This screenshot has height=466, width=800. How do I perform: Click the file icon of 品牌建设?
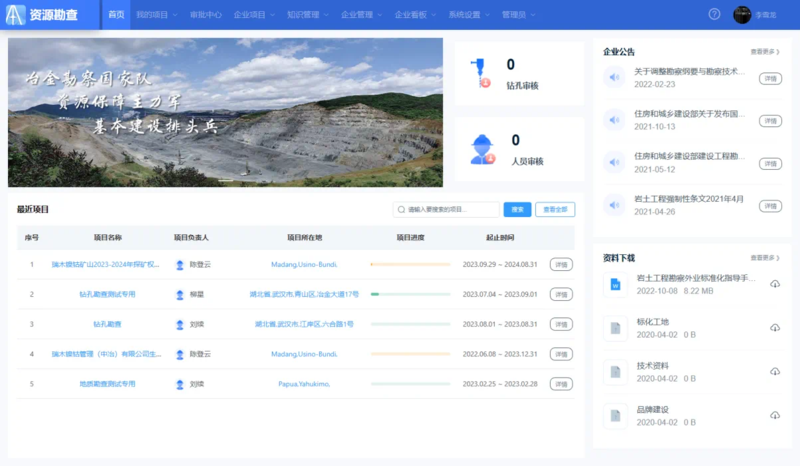point(615,416)
